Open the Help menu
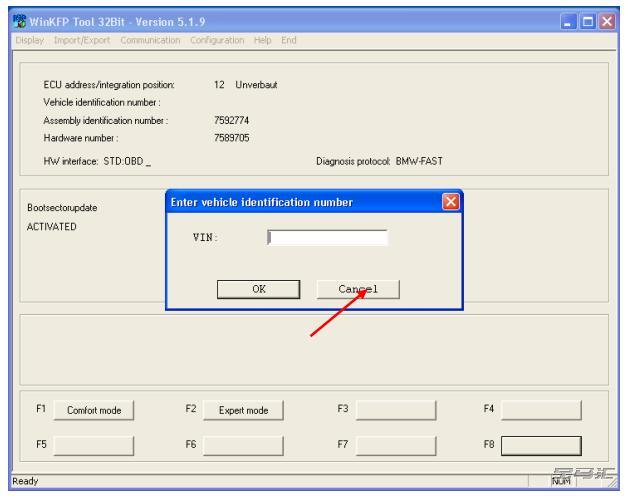The width and height of the screenshot is (630, 496). 263,40
